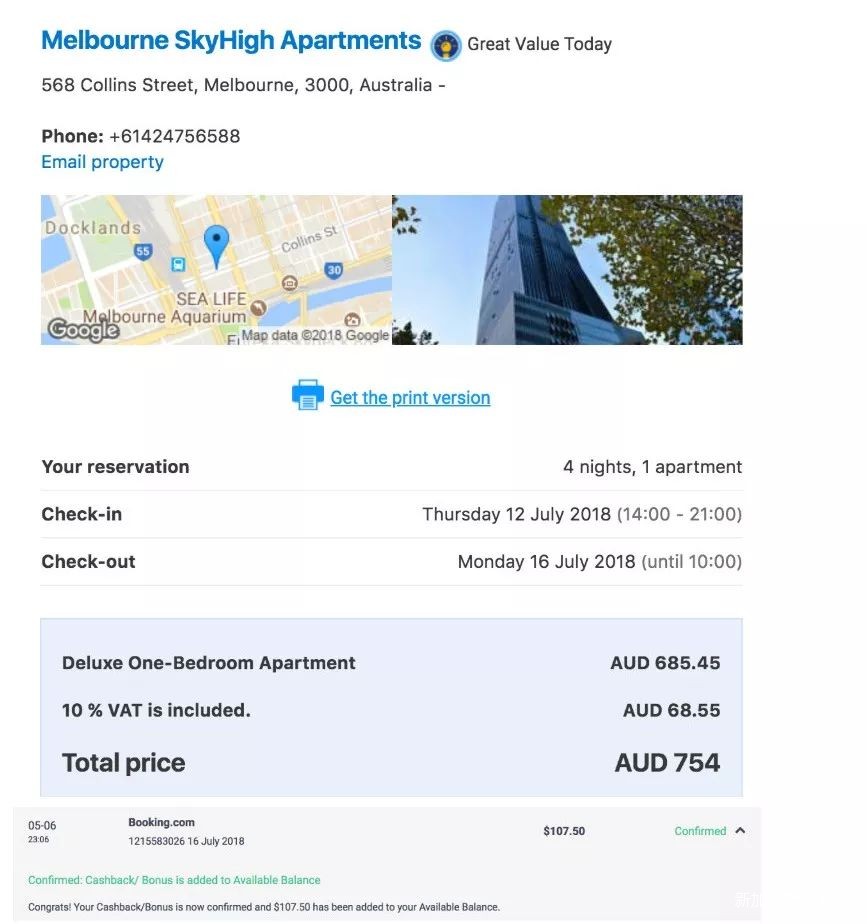
Task: Click the green Confirmed status label
Action: pyautogui.click(x=700, y=831)
